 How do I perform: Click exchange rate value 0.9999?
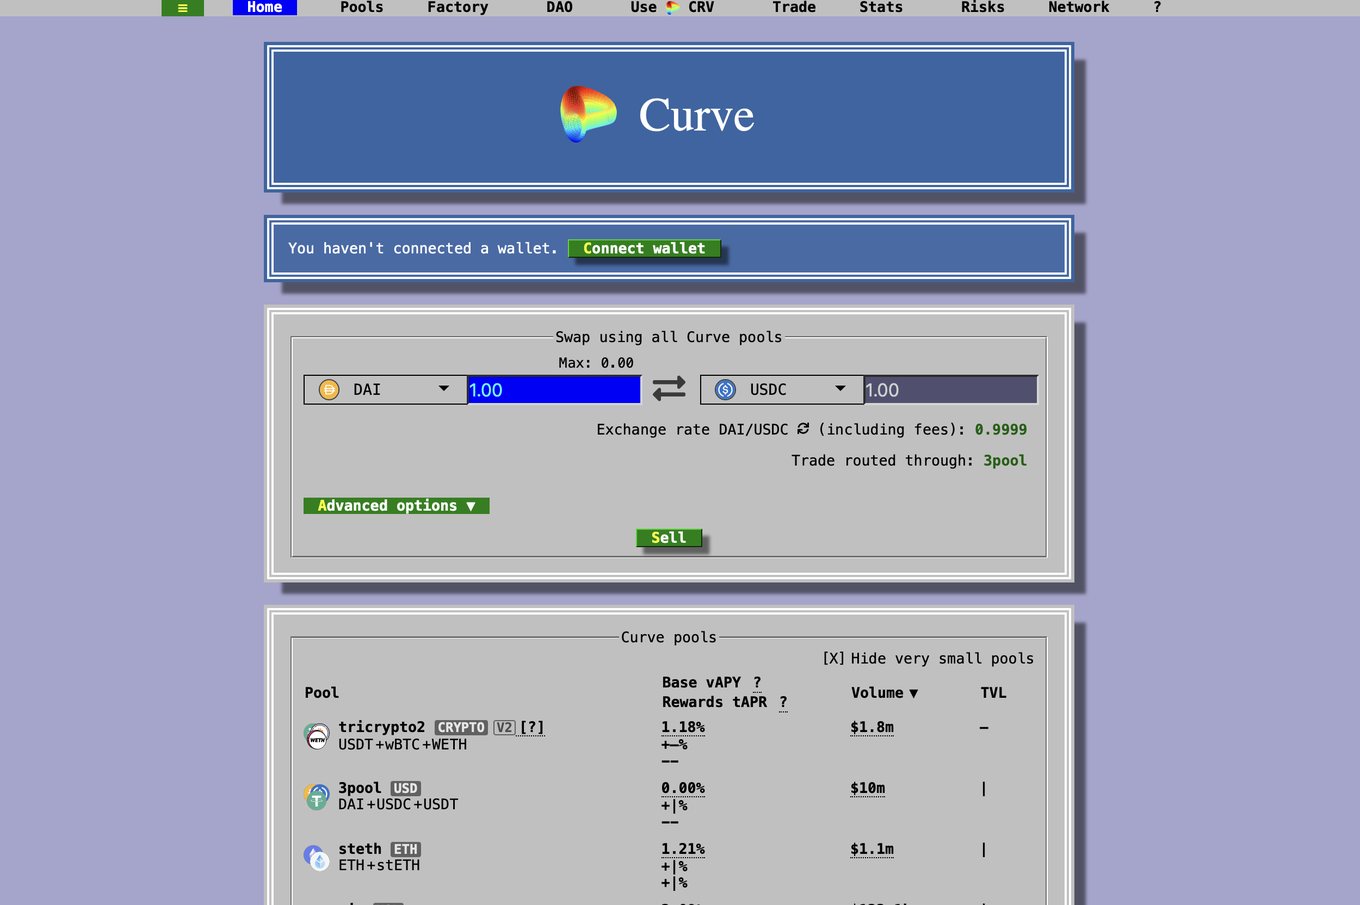point(1001,430)
